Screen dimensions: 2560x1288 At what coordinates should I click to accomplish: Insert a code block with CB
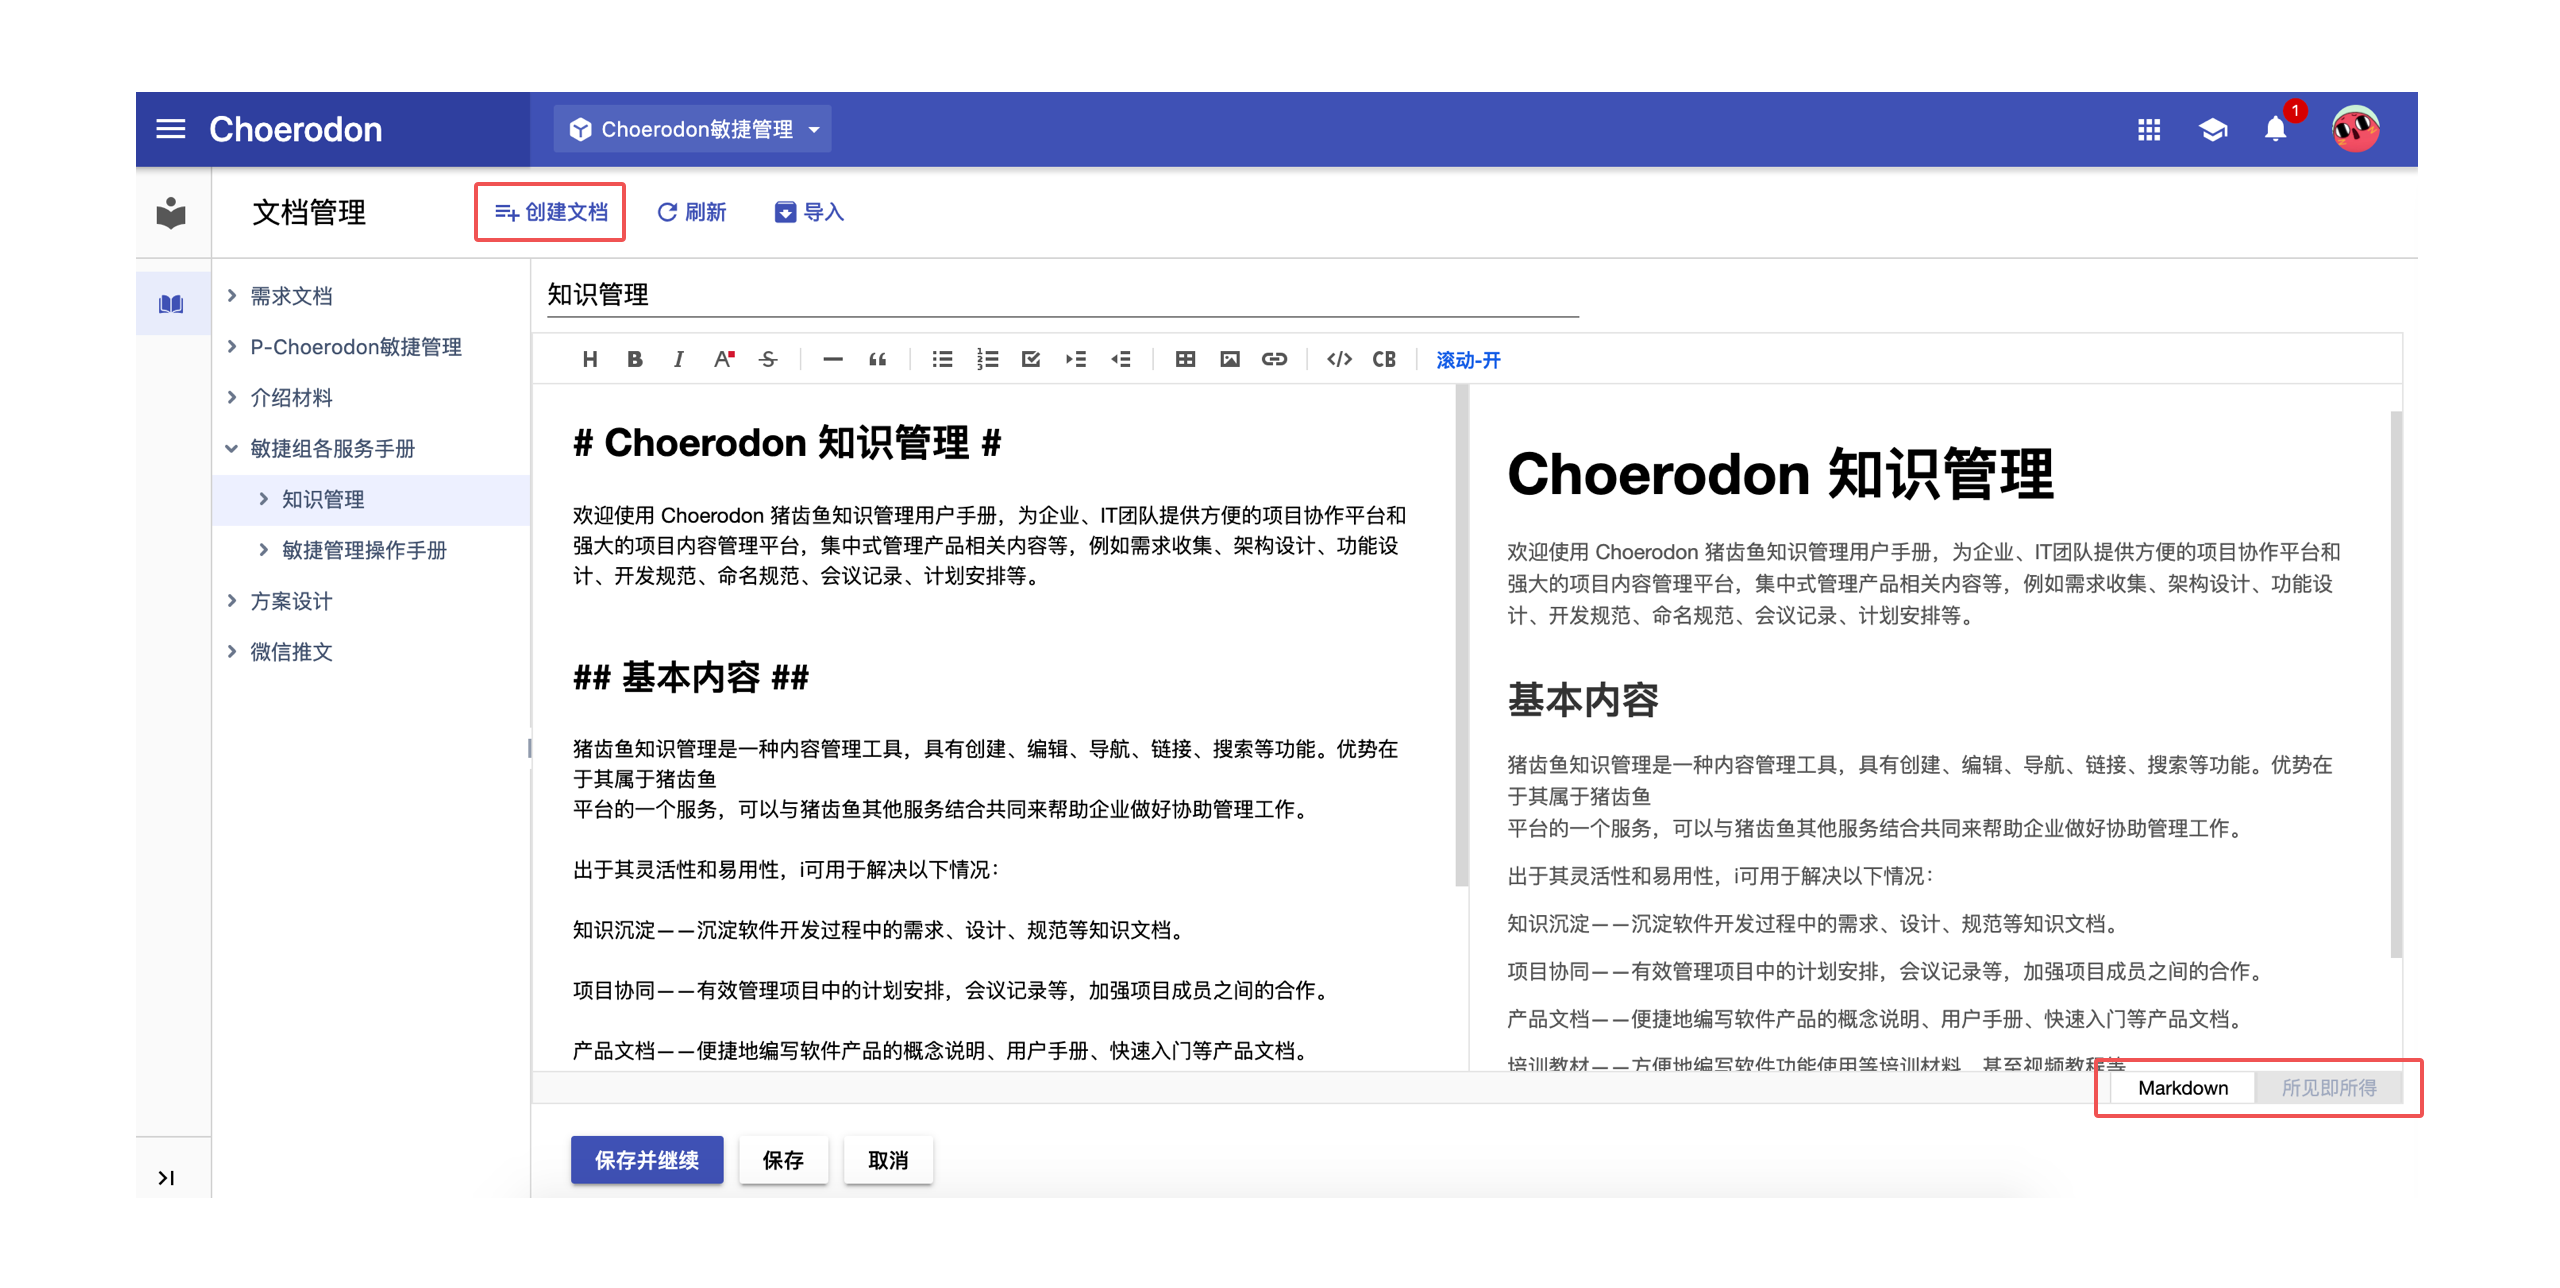1384,359
